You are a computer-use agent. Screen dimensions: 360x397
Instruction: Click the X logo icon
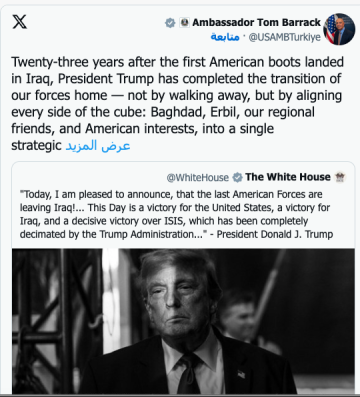click(20, 22)
